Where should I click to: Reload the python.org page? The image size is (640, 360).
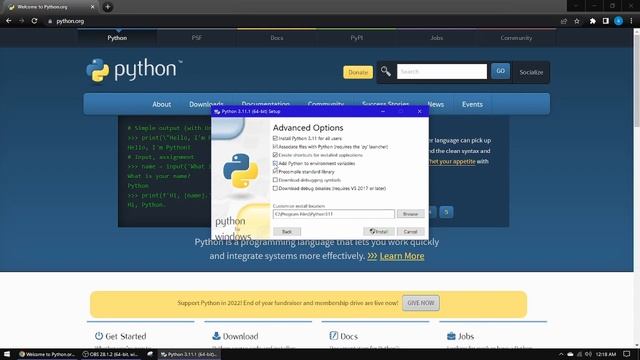34,21
